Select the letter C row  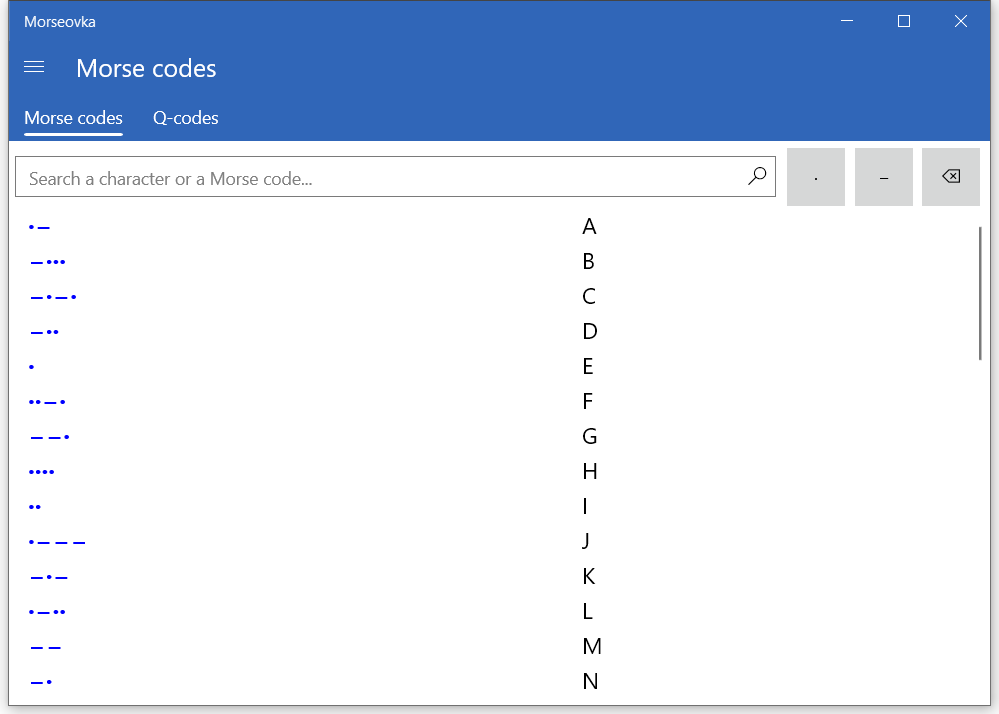pos(589,297)
